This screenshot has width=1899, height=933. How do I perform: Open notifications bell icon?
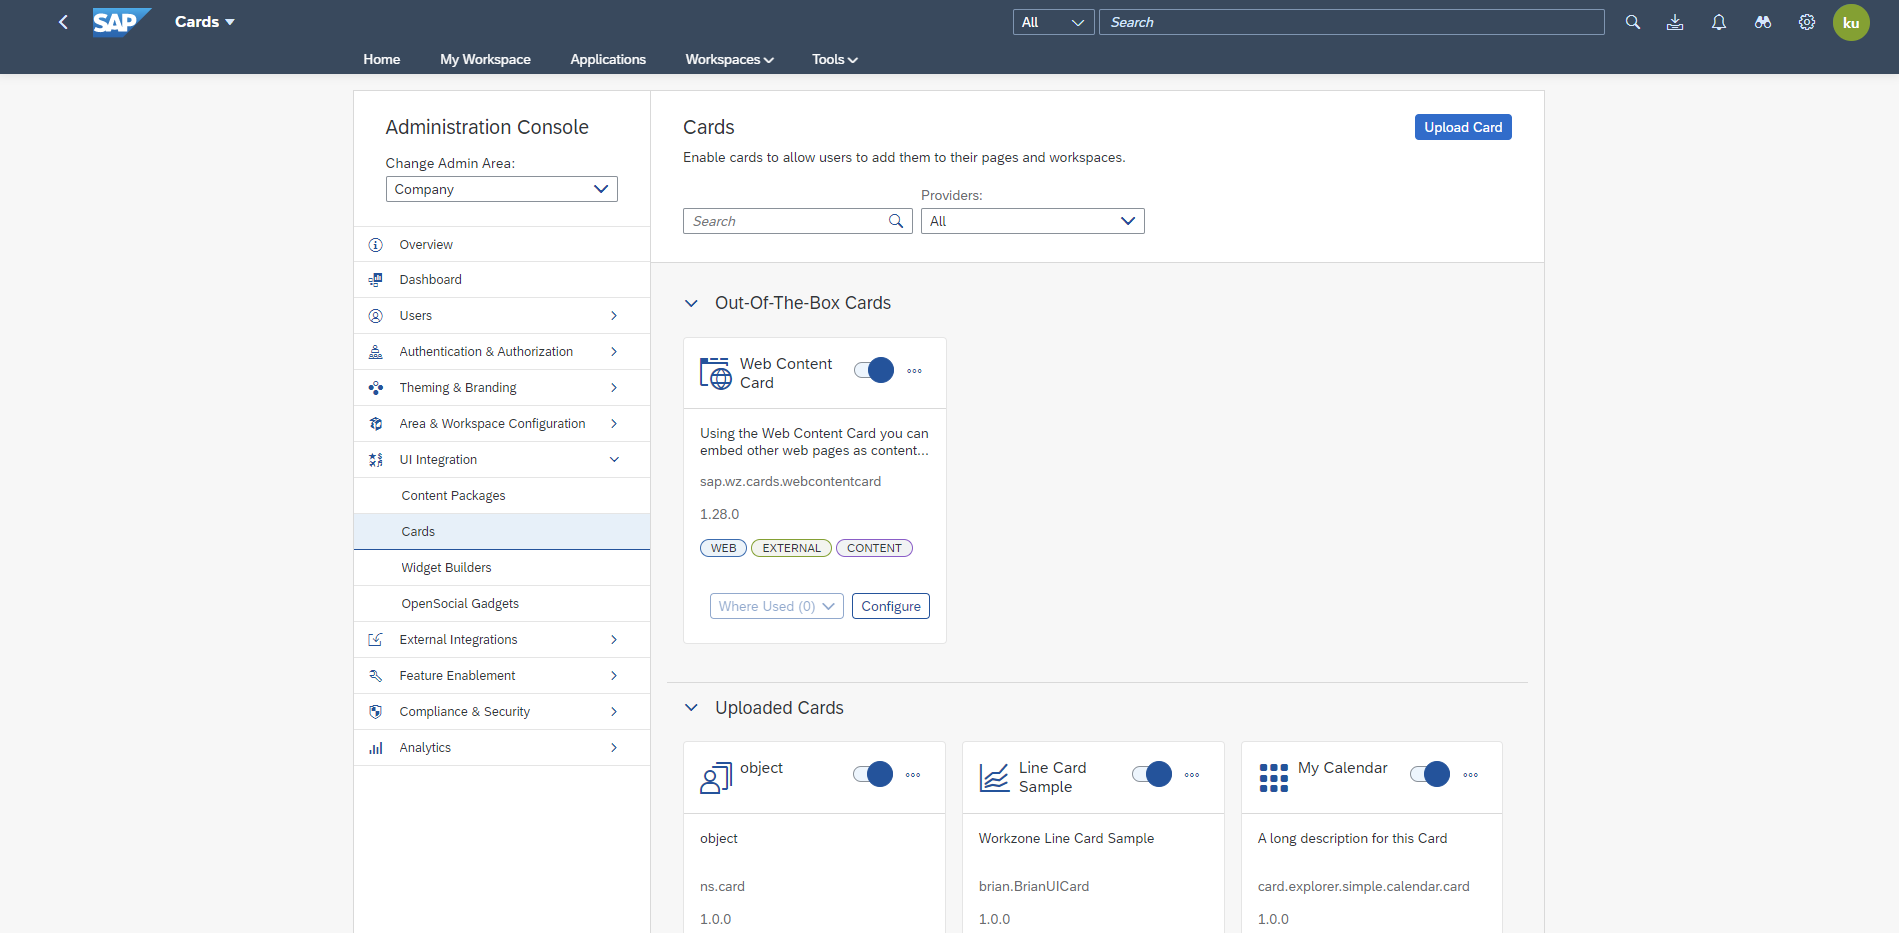click(1719, 22)
